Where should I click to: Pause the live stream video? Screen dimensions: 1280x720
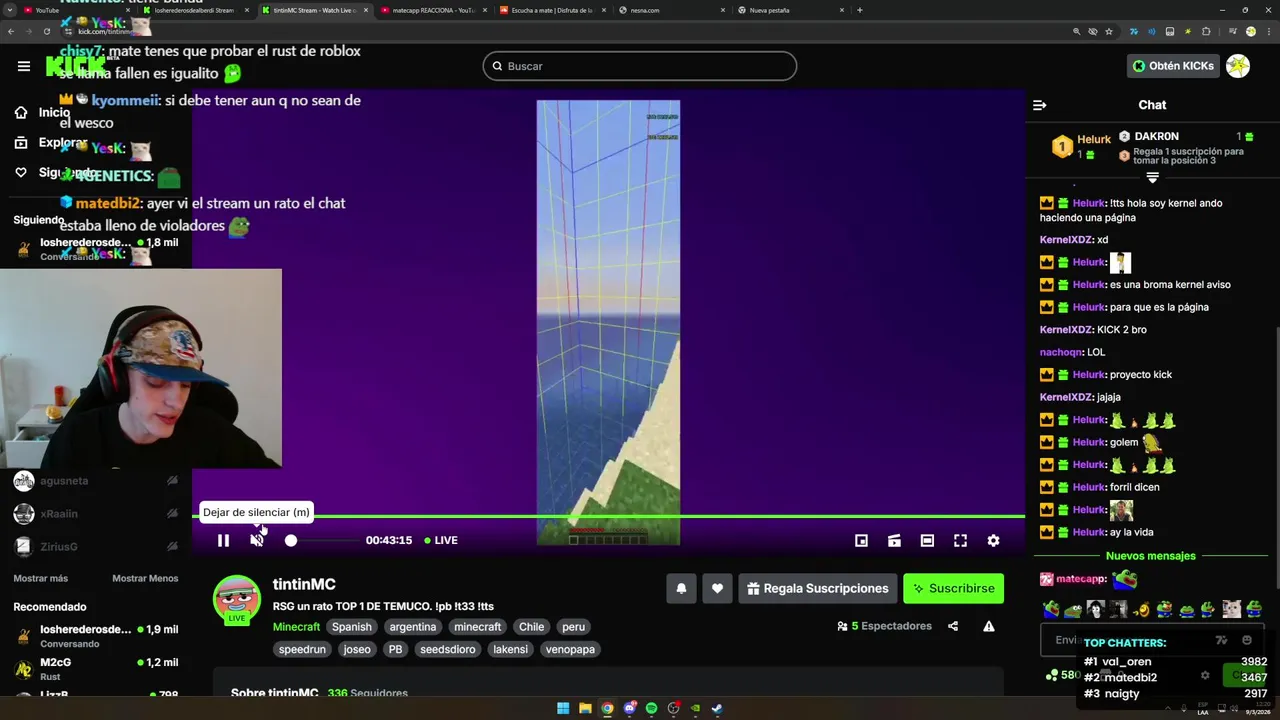click(223, 540)
